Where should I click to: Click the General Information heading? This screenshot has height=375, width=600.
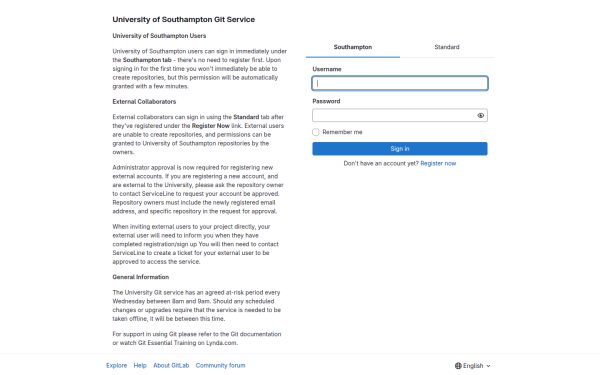pyautogui.click(x=140, y=277)
